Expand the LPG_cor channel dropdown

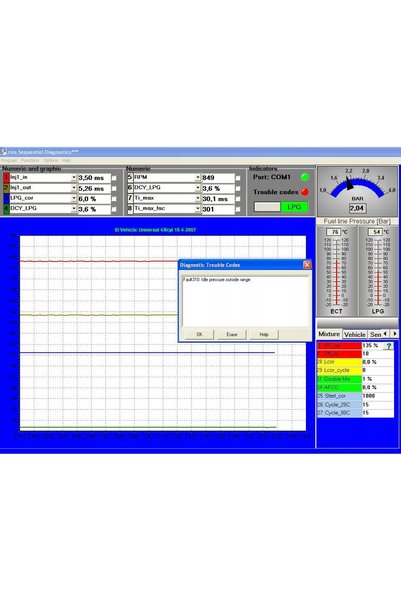(x=74, y=199)
